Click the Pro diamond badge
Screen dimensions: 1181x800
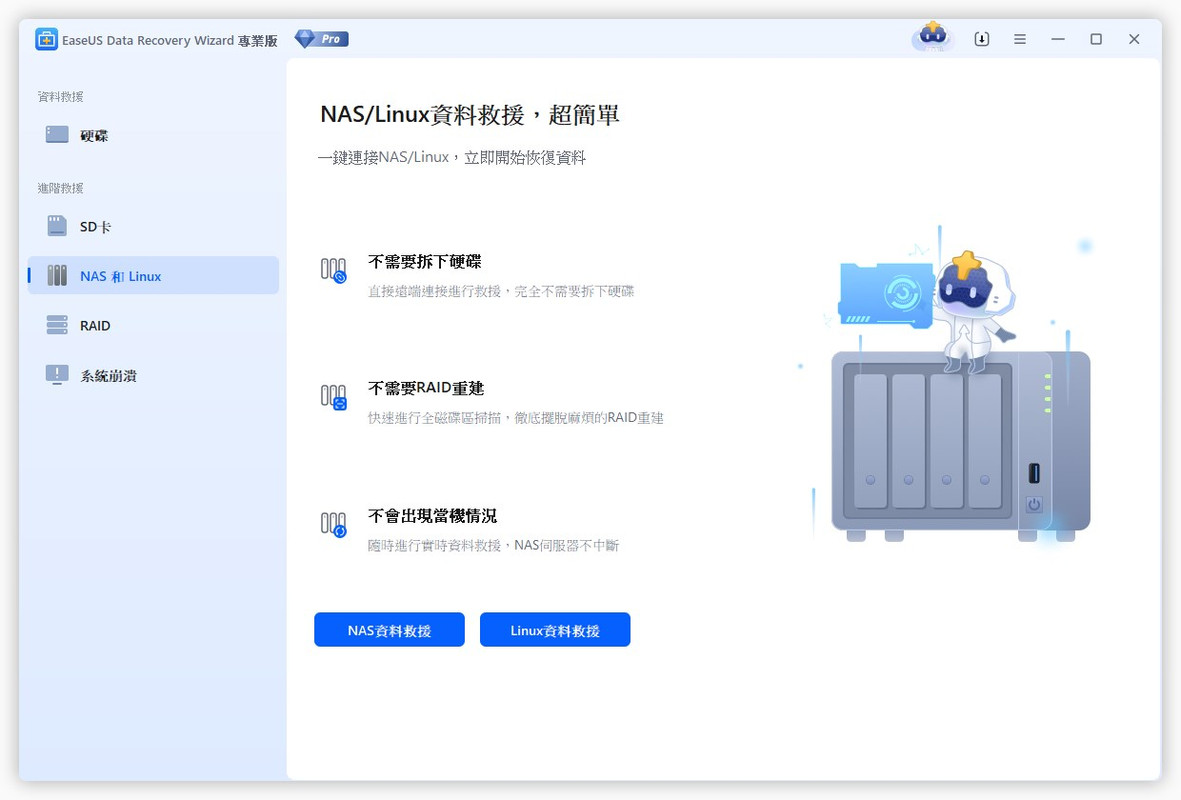(x=322, y=38)
